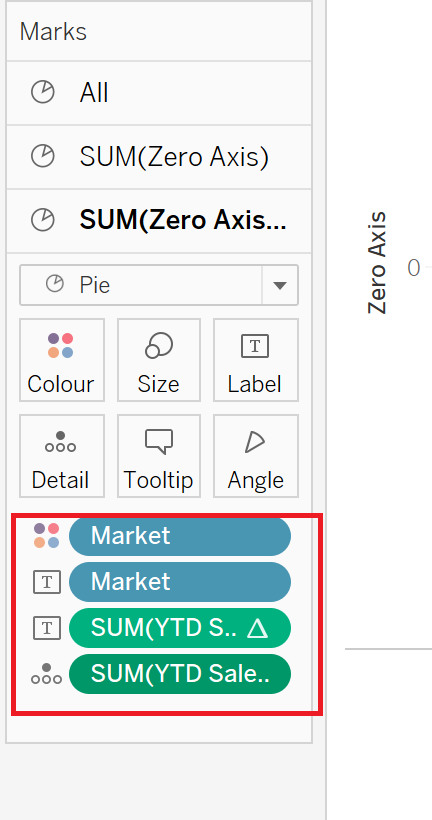Open the Detail marks card
The width and height of the screenshot is (432, 820).
62,456
